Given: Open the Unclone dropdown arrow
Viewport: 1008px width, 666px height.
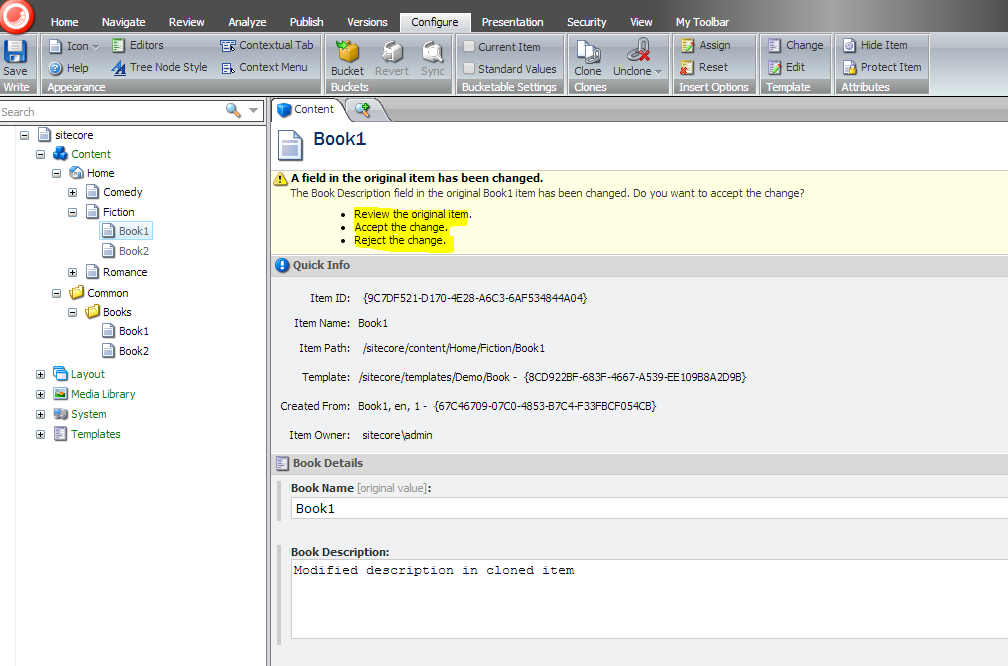Looking at the screenshot, I should coord(658,71).
